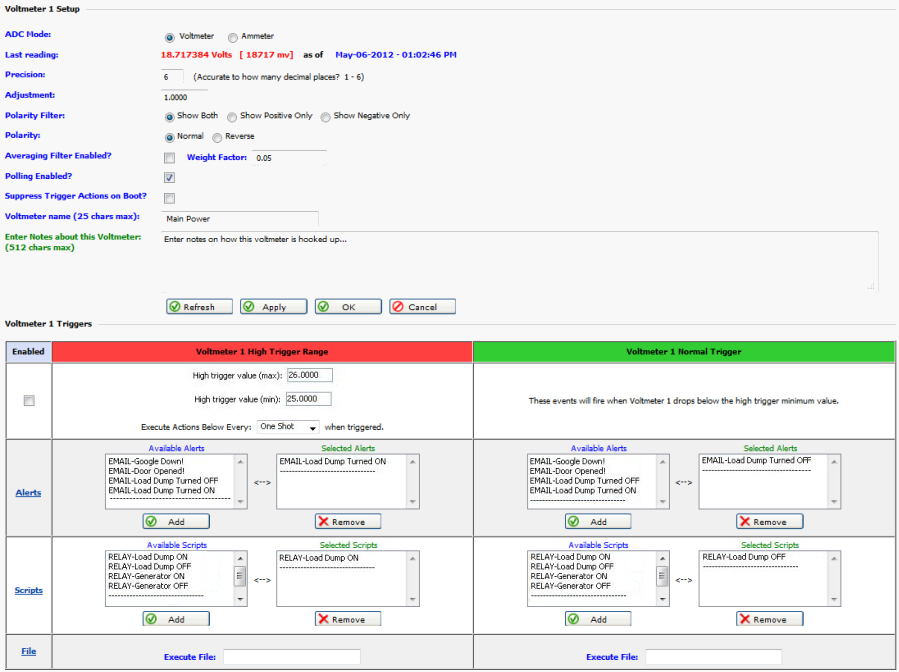The height and width of the screenshot is (672, 899).
Task: Add alert in High Trigger Range section
Action: [x=176, y=522]
